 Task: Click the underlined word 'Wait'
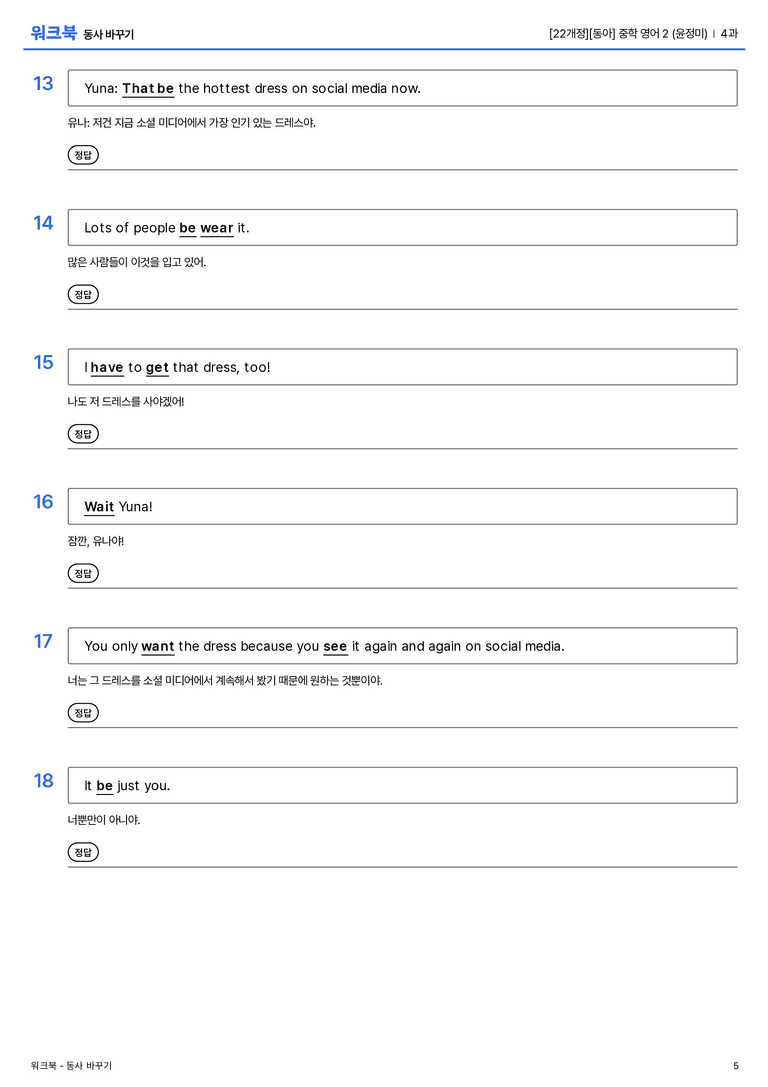coord(99,507)
